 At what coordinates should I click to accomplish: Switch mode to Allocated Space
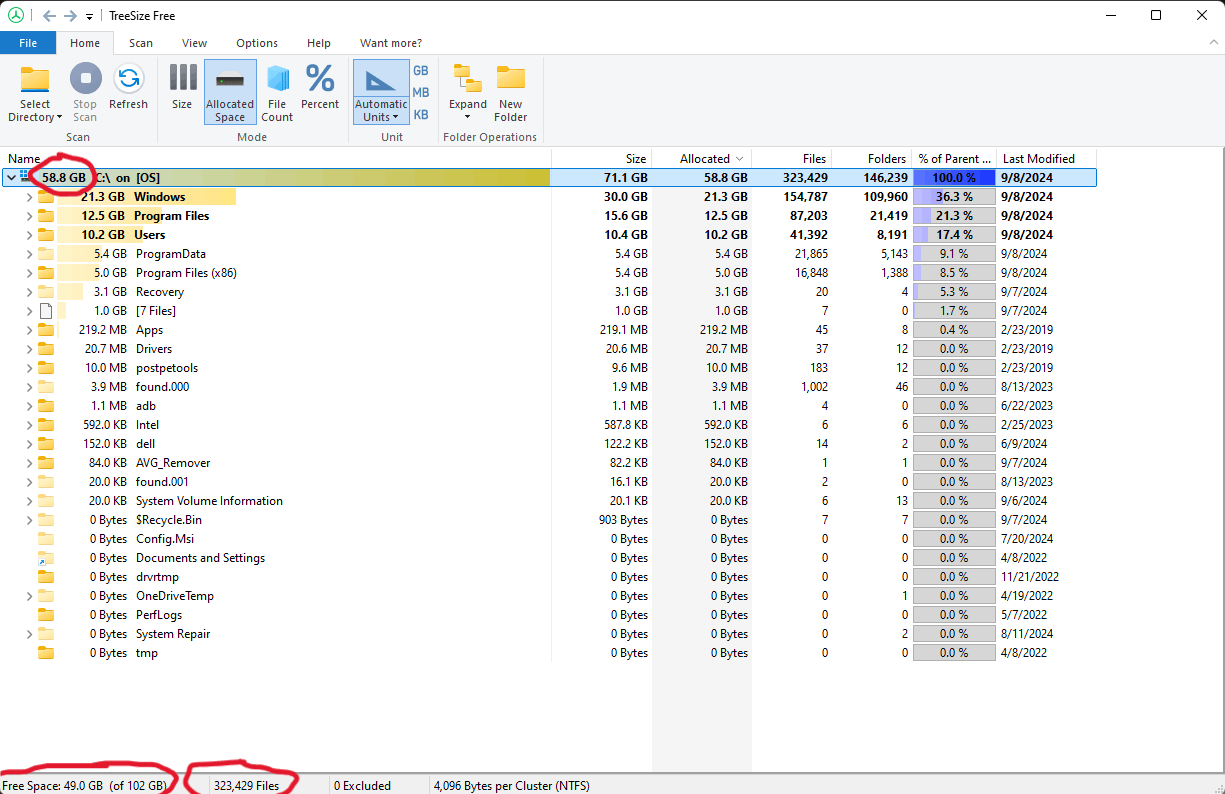point(230,93)
